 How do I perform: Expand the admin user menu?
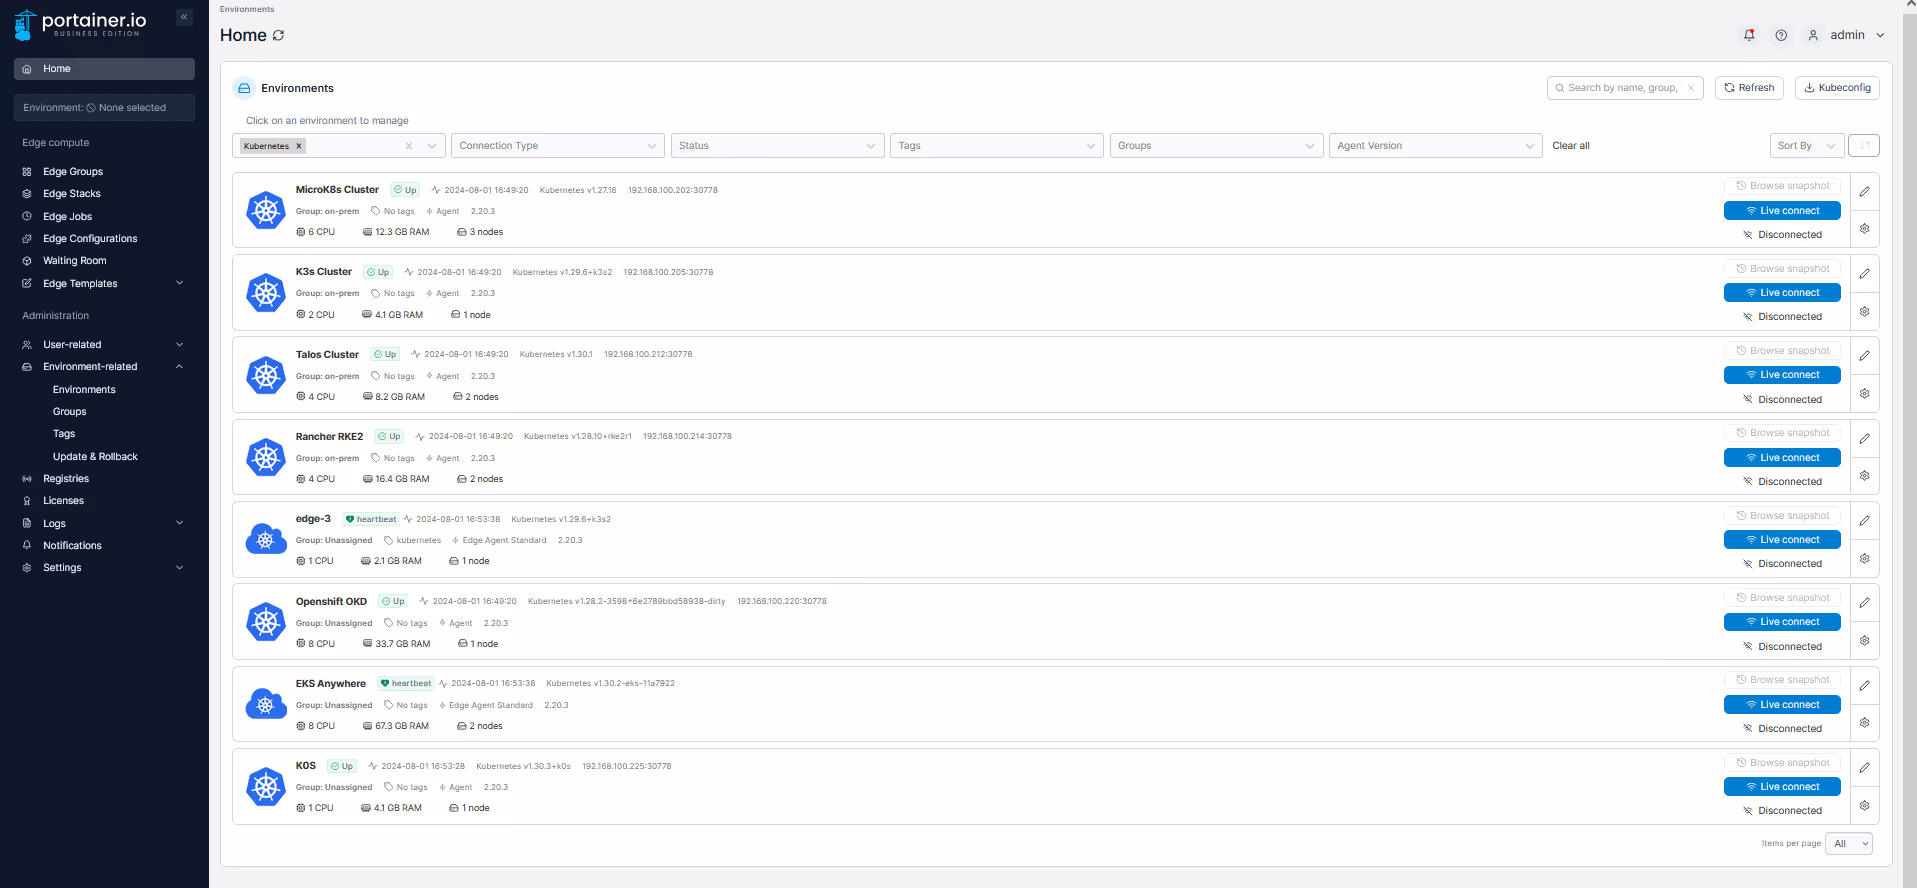point(1847,35)
